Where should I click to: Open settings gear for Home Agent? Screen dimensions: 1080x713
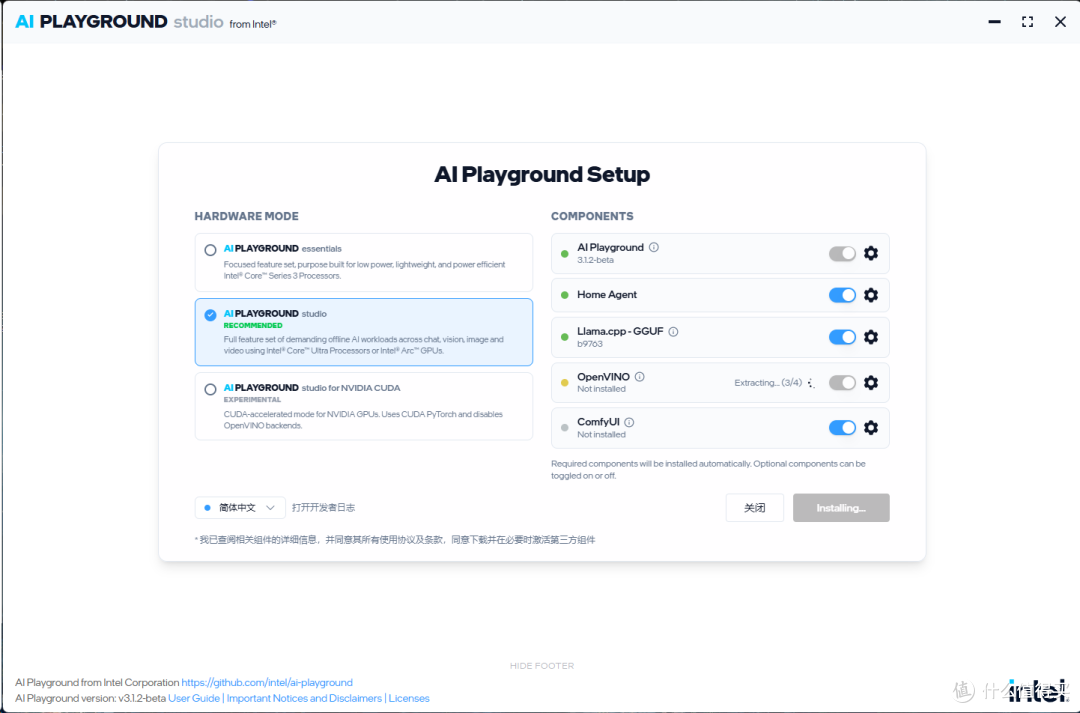coord(871,295)
